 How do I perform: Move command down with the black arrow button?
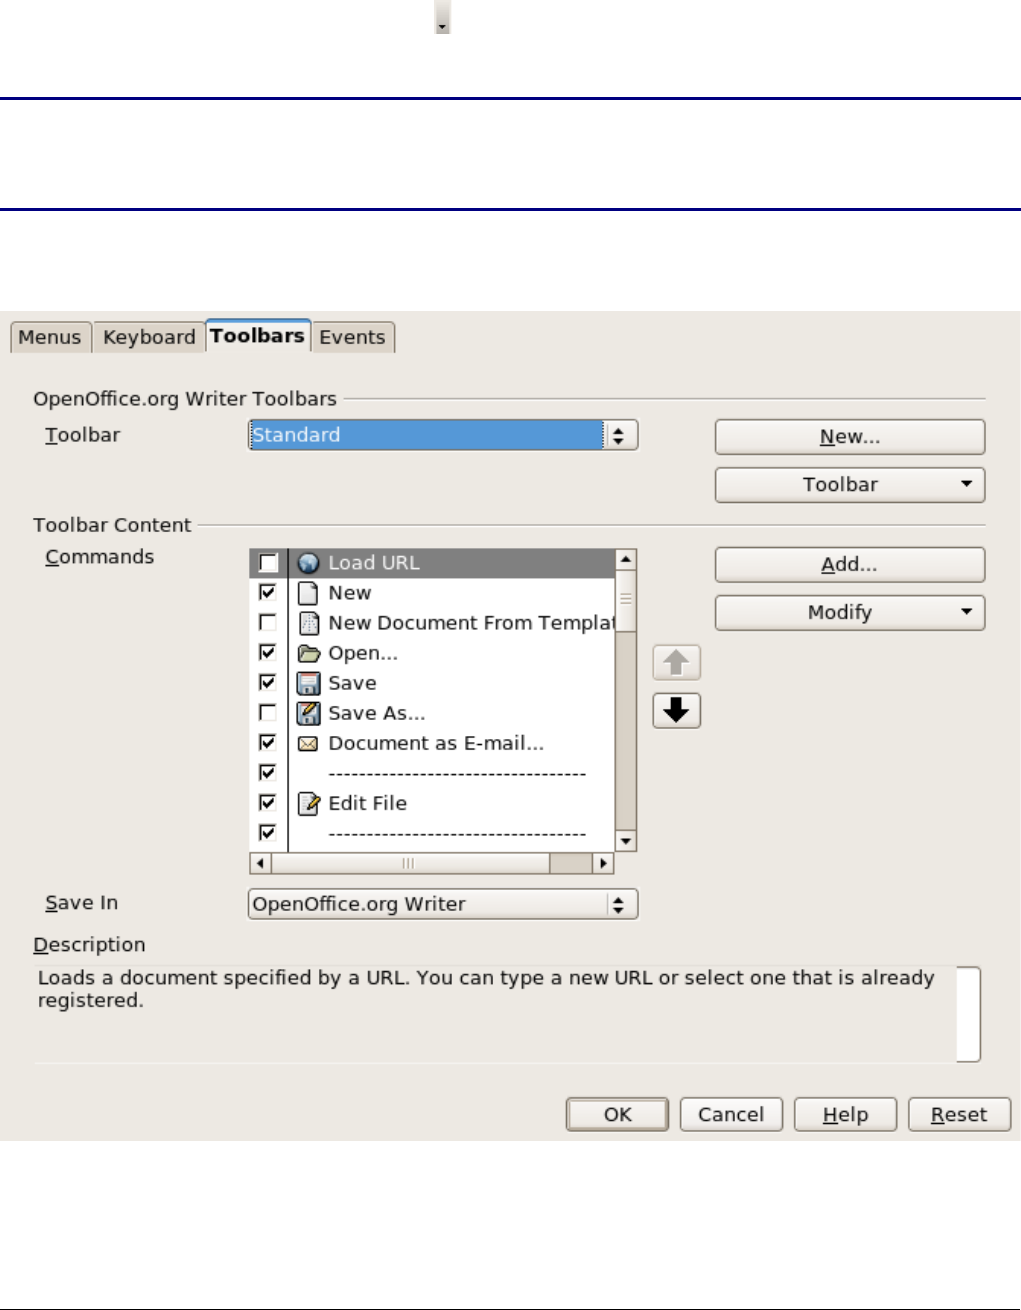(677, 711)
